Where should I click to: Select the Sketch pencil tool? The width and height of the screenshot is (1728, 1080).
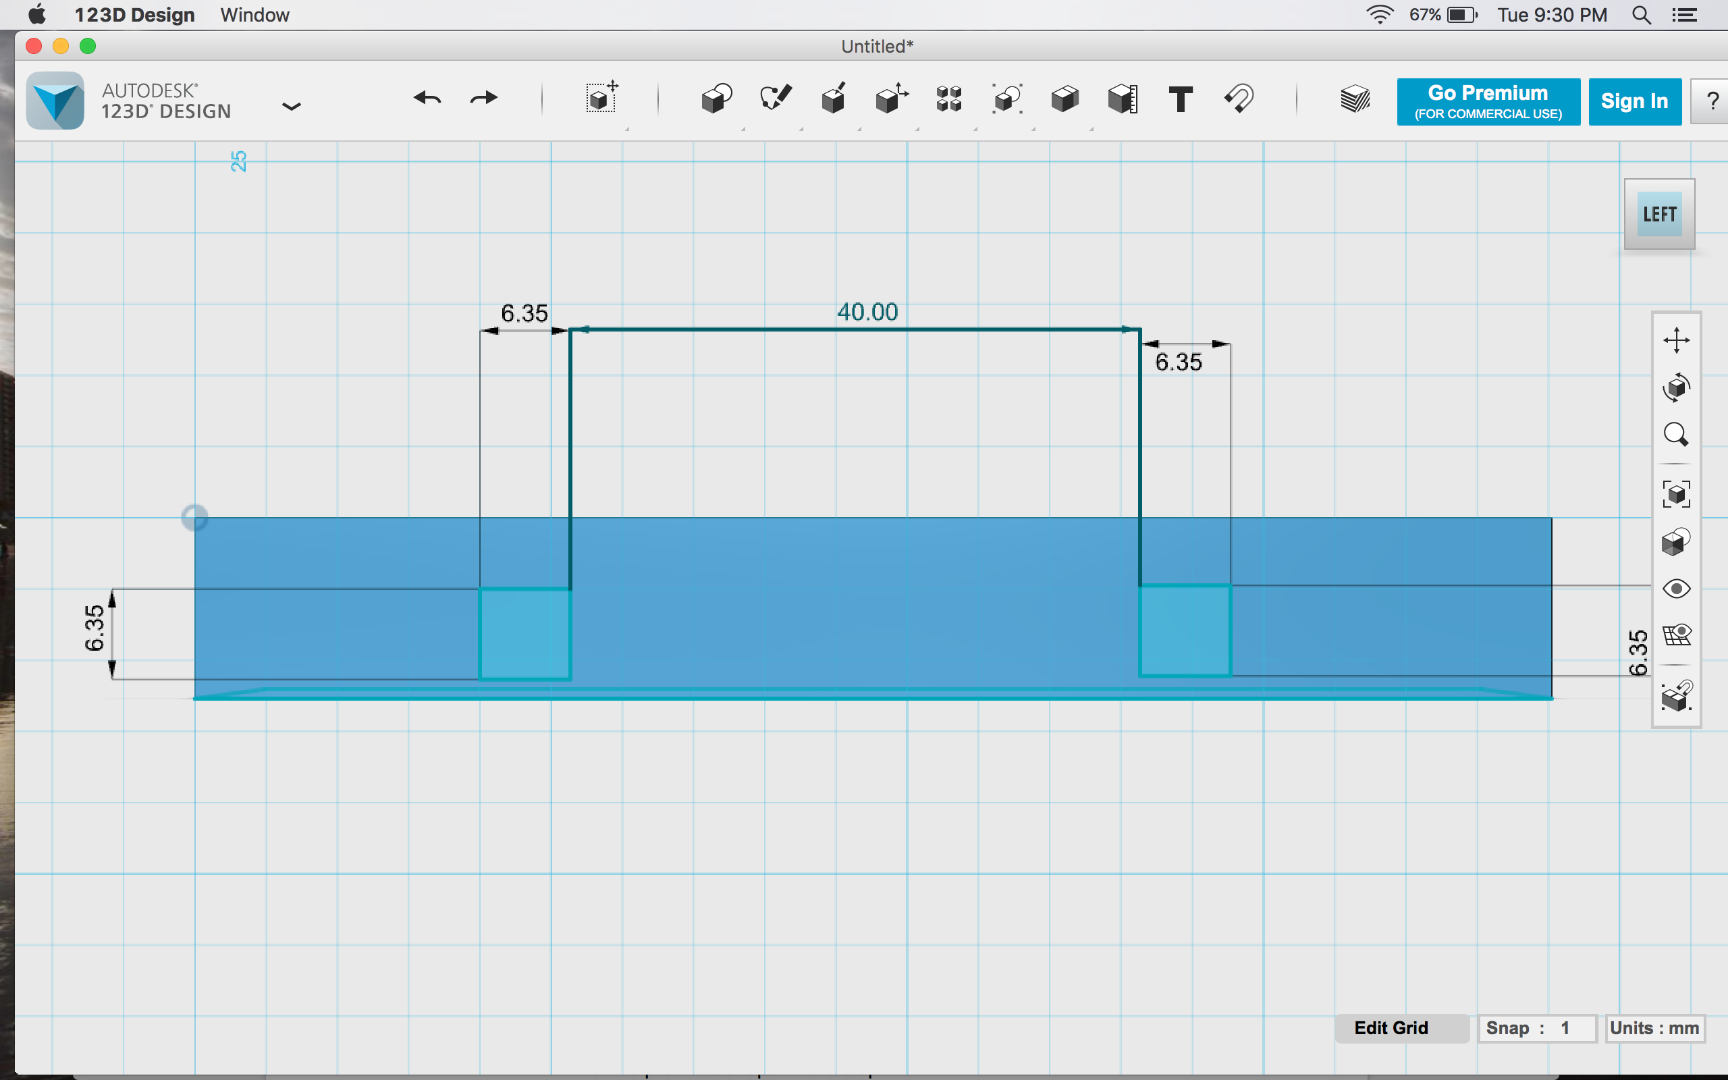(775, 98)
